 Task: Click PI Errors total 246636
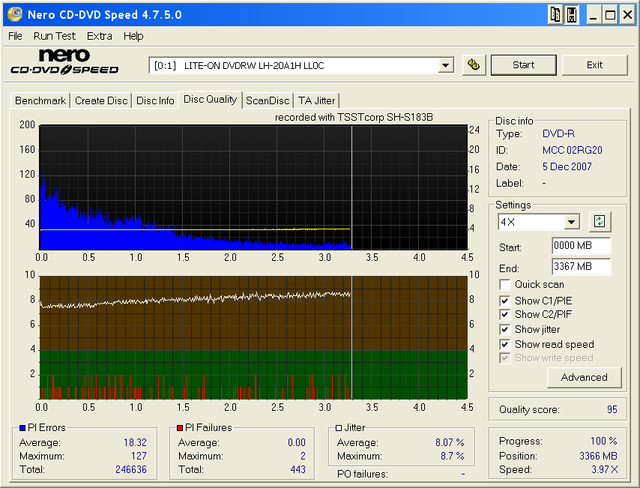[131, 469]
